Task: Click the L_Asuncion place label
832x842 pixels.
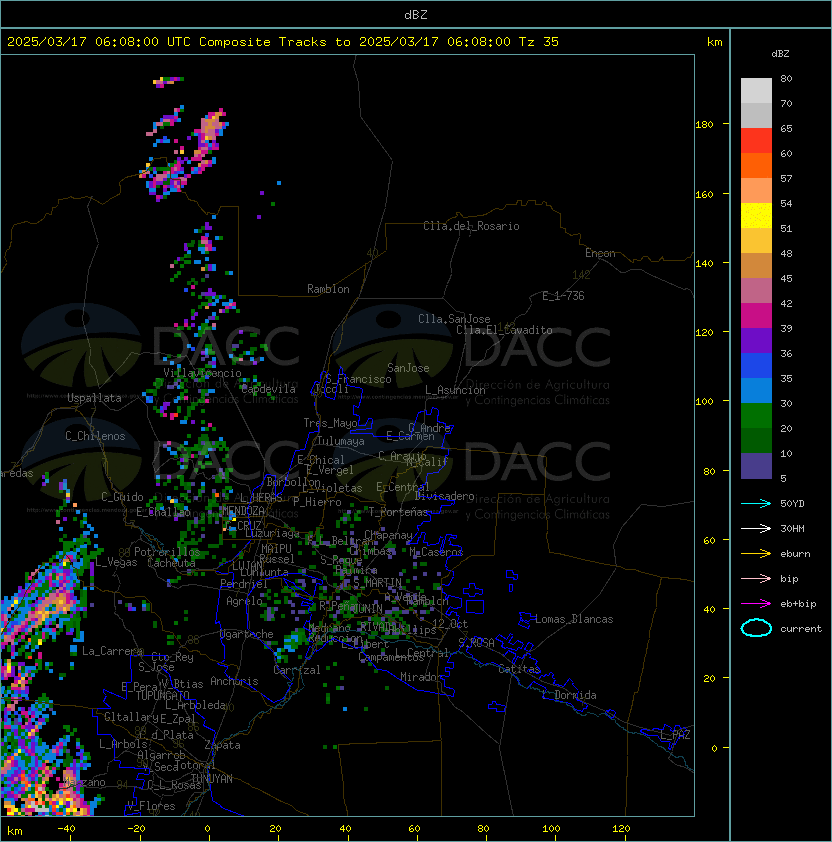Action: coord(455,390)
